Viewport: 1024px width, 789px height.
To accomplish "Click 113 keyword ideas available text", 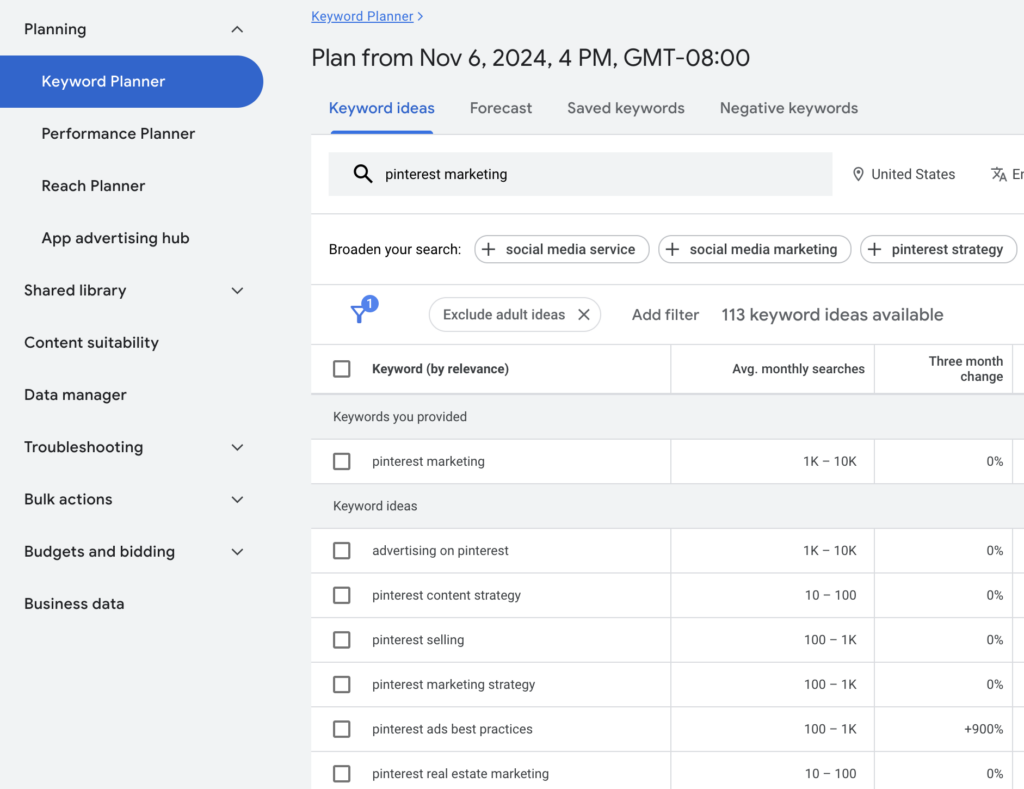I will point(832,315).
